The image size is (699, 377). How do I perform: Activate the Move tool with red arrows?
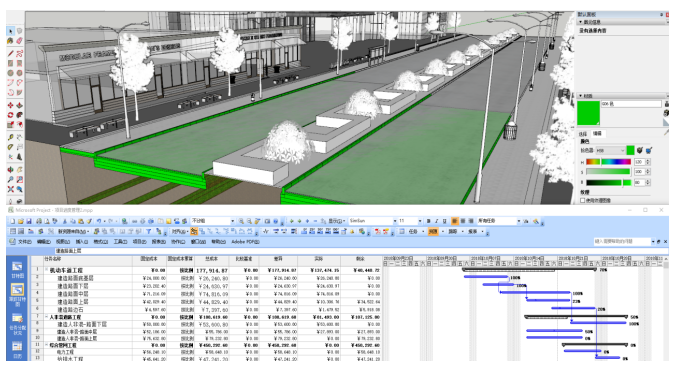click(10, 105)
